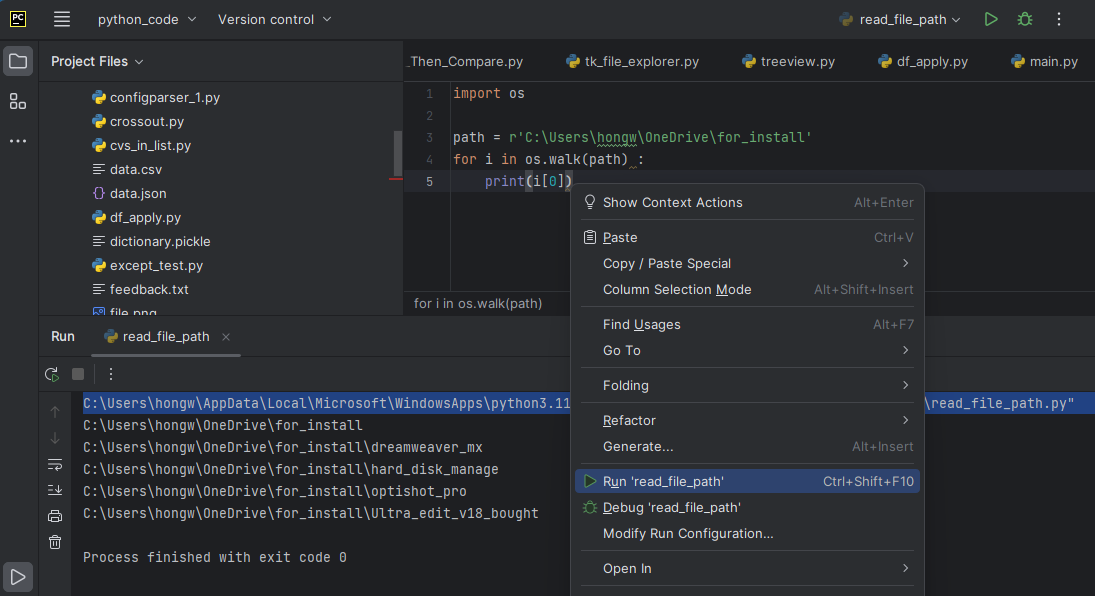Select the Project folder icon in sidebar
This screenshot has height=596, width=1095.
(17, 61)
